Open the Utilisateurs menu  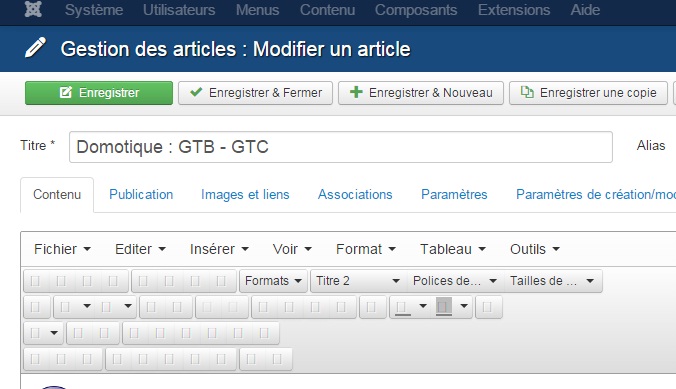(x=179, y=10)
